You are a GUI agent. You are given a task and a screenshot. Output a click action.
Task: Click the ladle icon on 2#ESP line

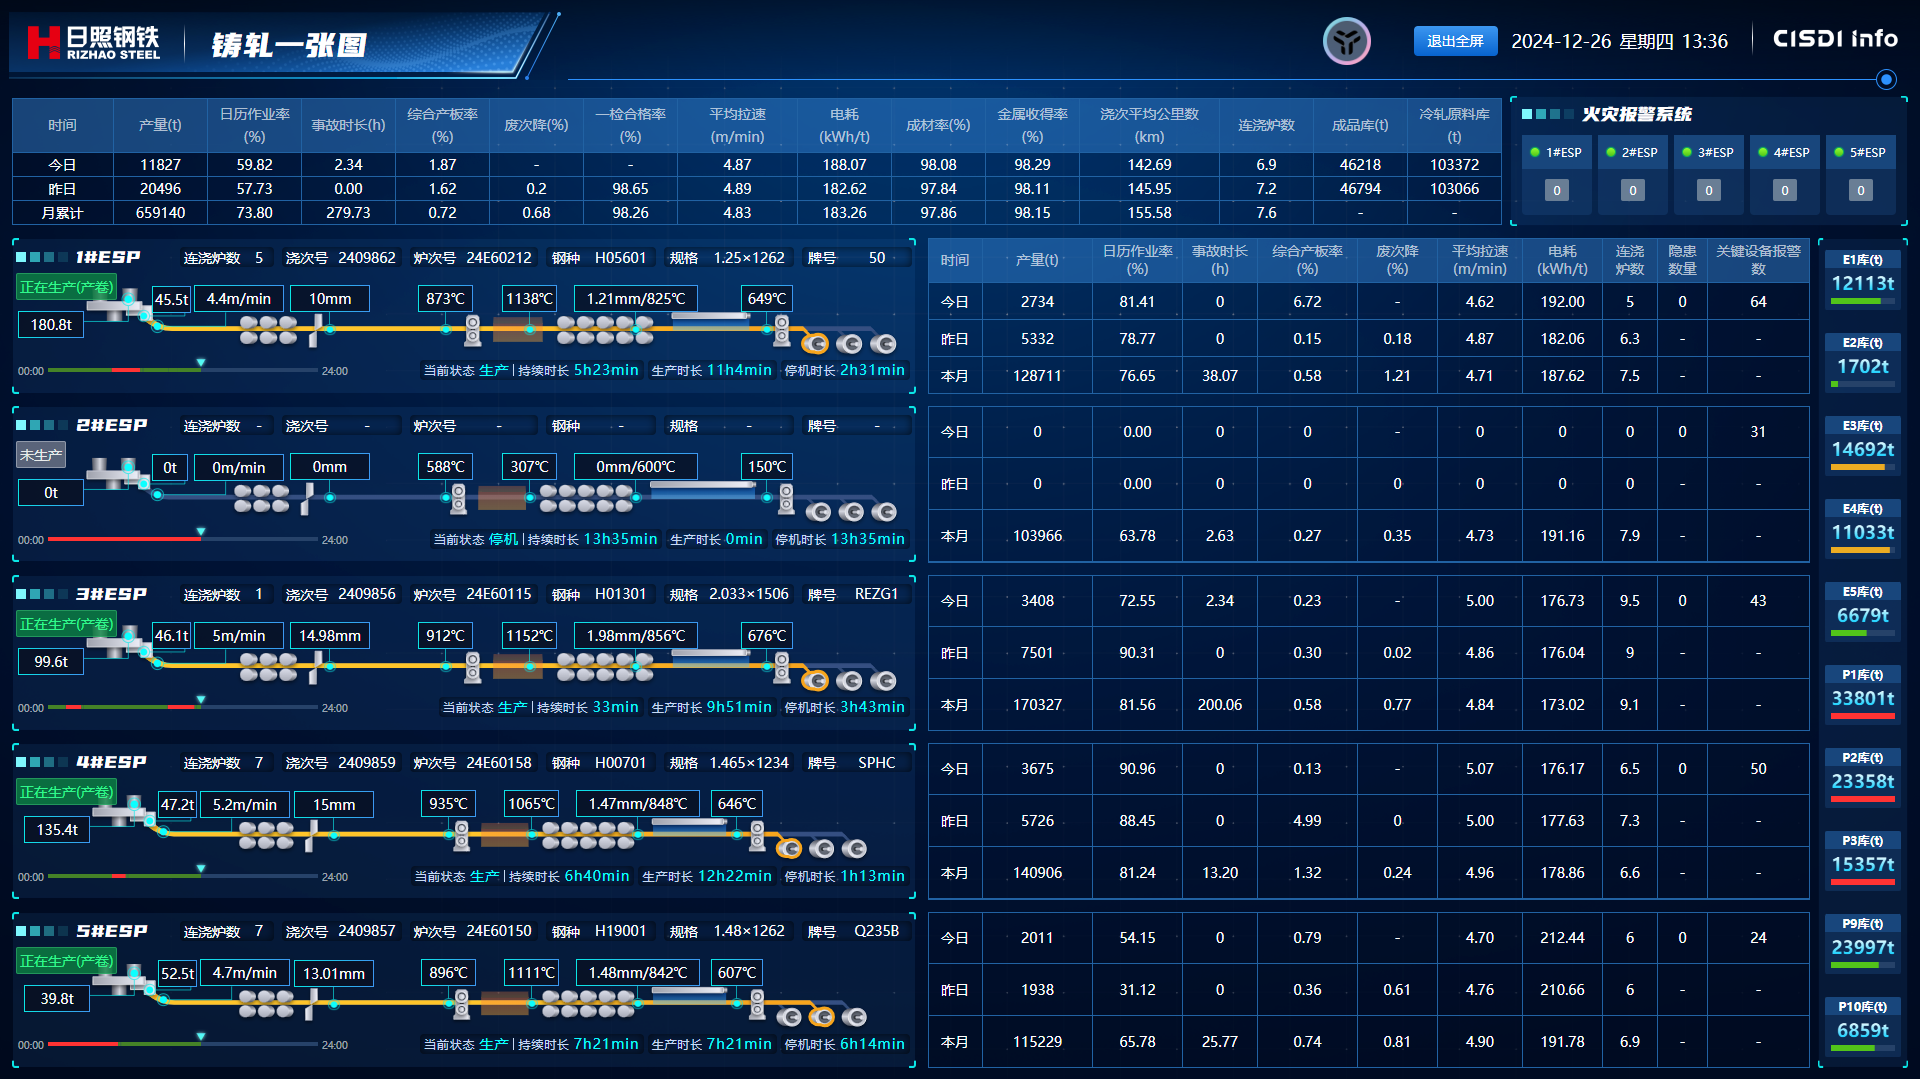pyautogui.click(x=114, y=472)
